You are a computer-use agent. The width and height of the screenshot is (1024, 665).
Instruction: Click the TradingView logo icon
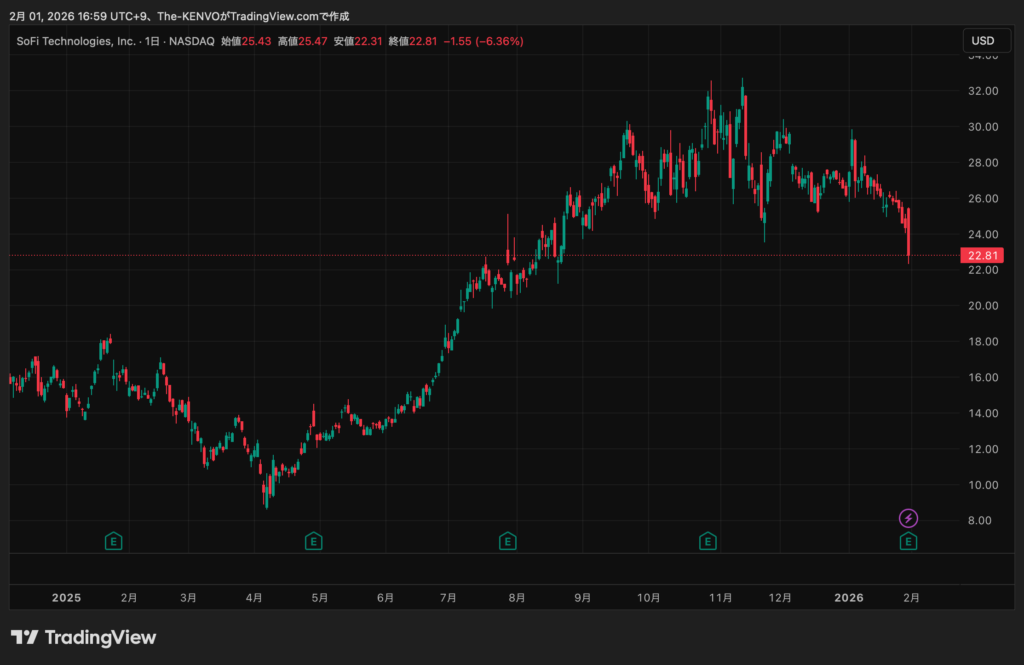pyautogui.click(x=25, y=637)
